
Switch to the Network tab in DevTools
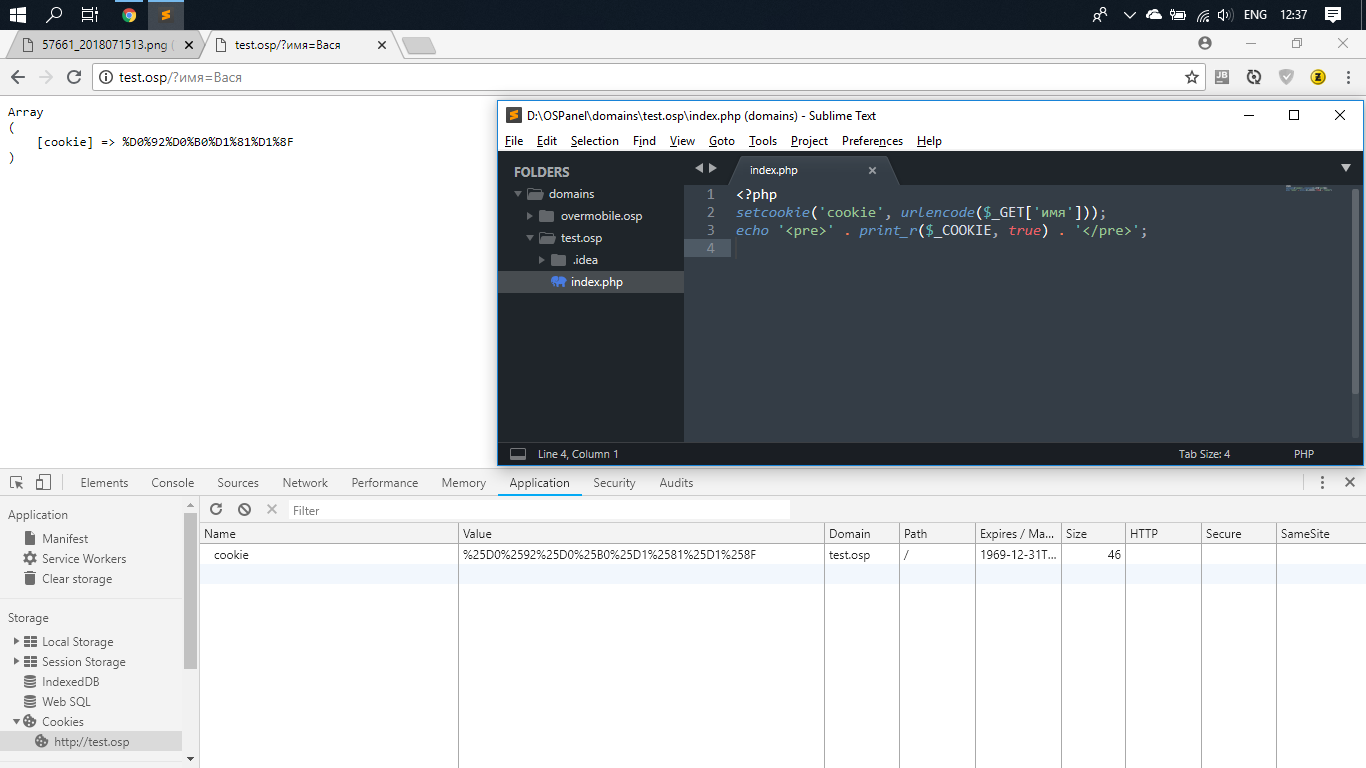[305, 482]
